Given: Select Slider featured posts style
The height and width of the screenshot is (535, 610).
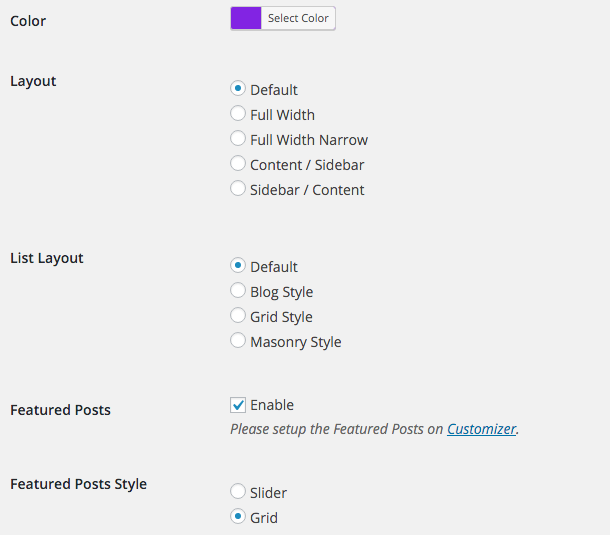Looking at the screenshot, I should [238, 491].
